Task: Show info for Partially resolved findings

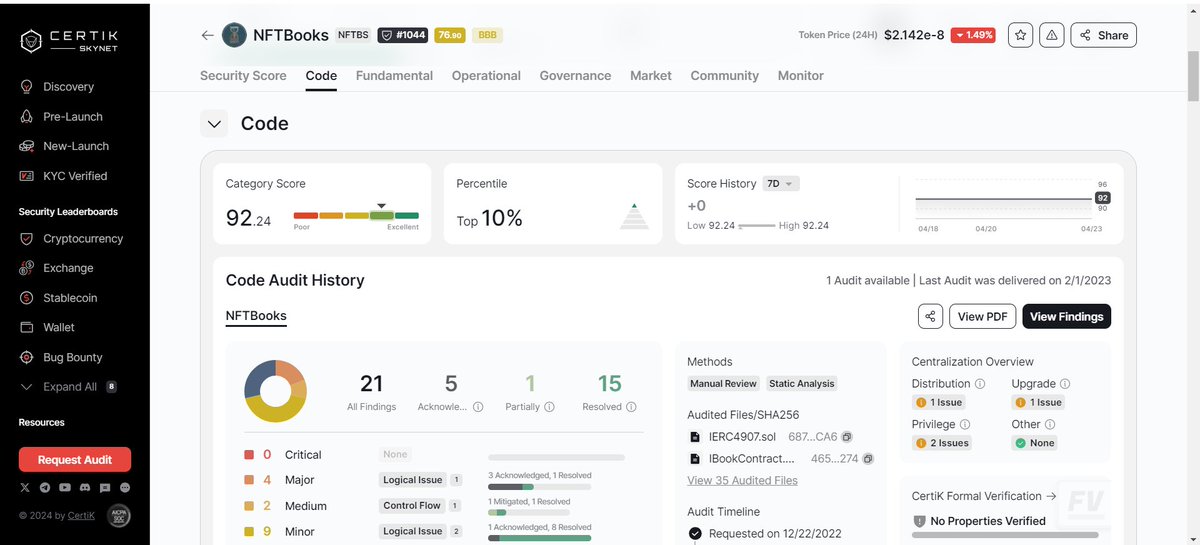Action: click(x=550, y=407)
